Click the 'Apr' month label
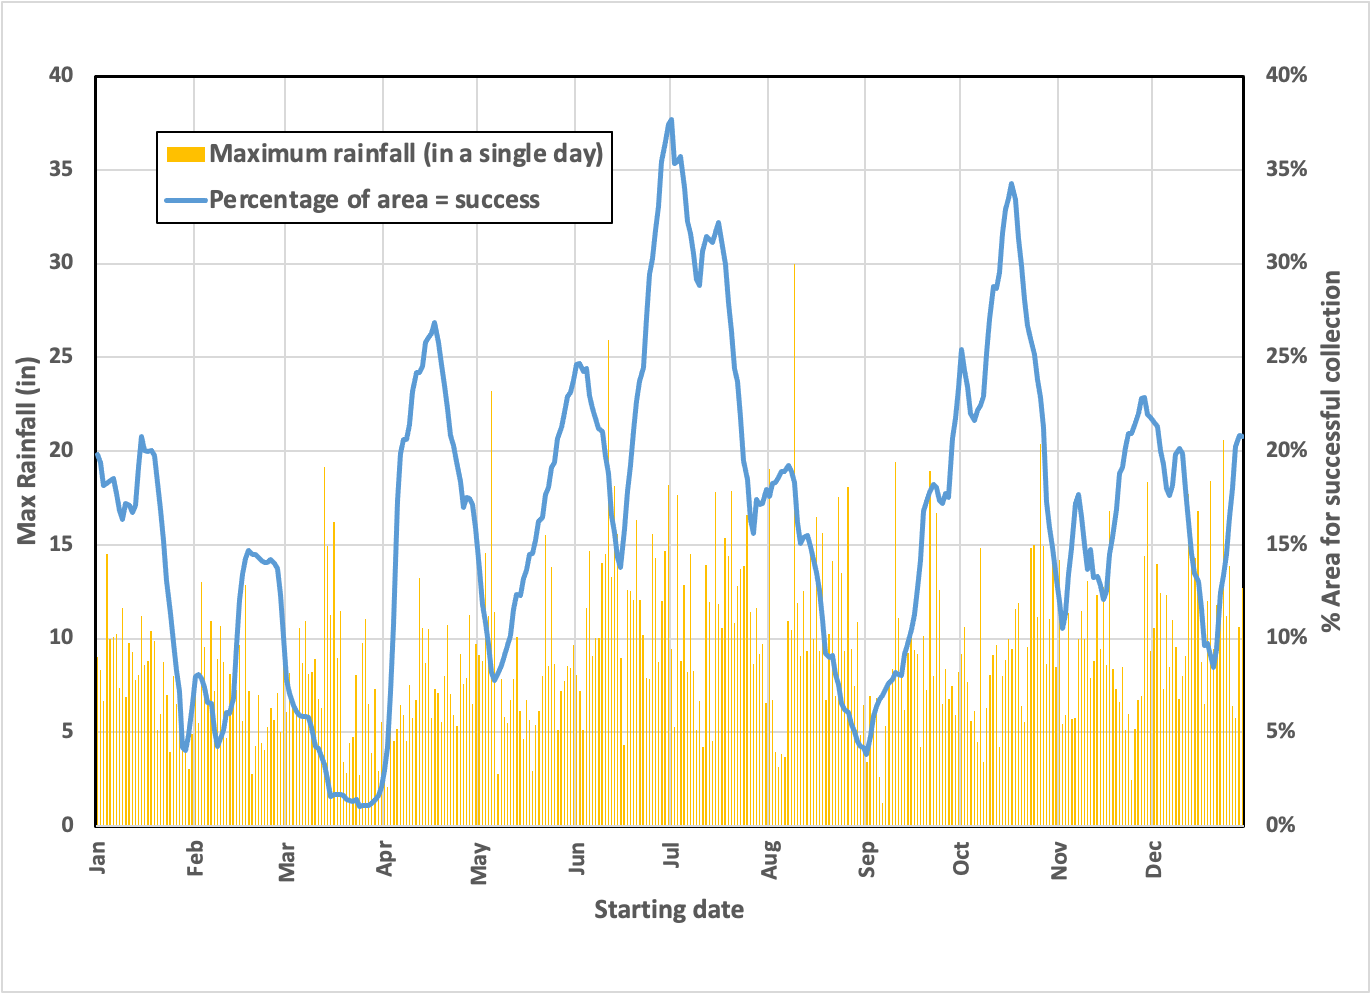 point(386,858)
